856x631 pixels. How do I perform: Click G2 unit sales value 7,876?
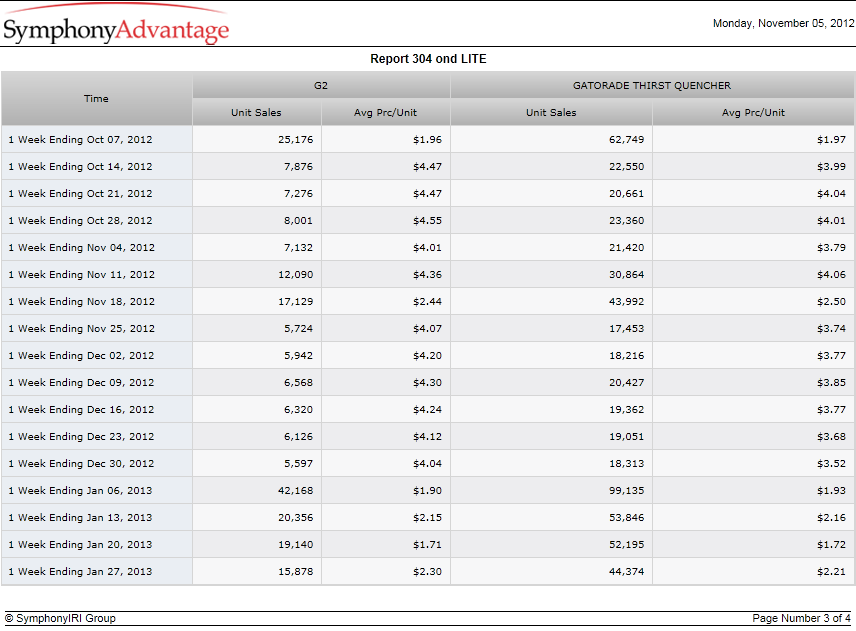click(x=298, y=166)
